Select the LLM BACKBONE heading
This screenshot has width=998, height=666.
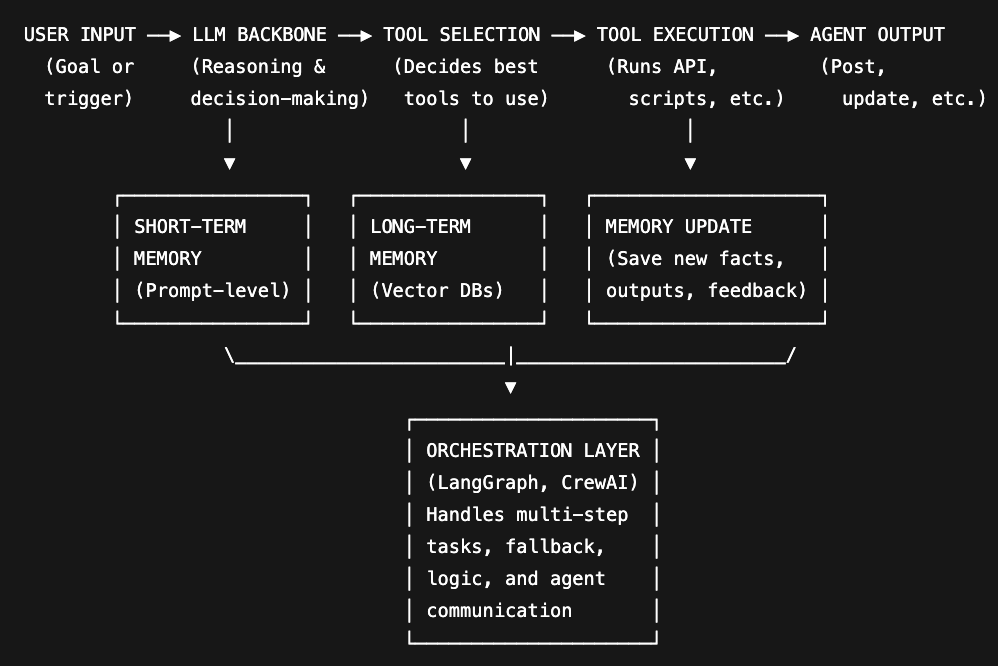(259, 35)
